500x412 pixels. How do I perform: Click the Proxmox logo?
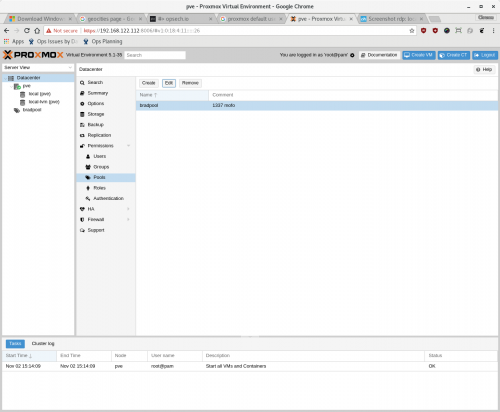33,55
